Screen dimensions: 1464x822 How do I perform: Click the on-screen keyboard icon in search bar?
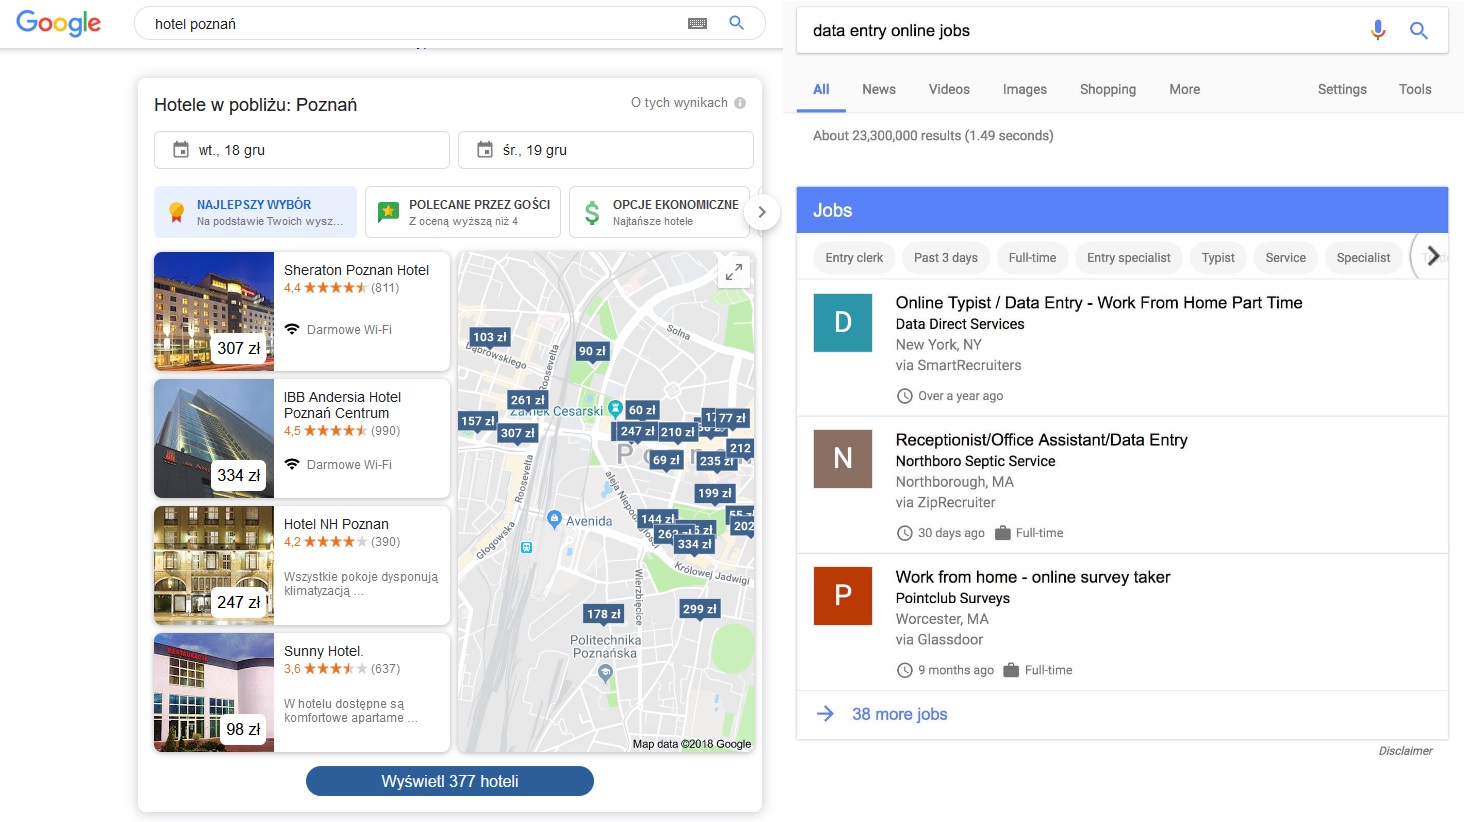pyautogui.click(x=697, y=22)
